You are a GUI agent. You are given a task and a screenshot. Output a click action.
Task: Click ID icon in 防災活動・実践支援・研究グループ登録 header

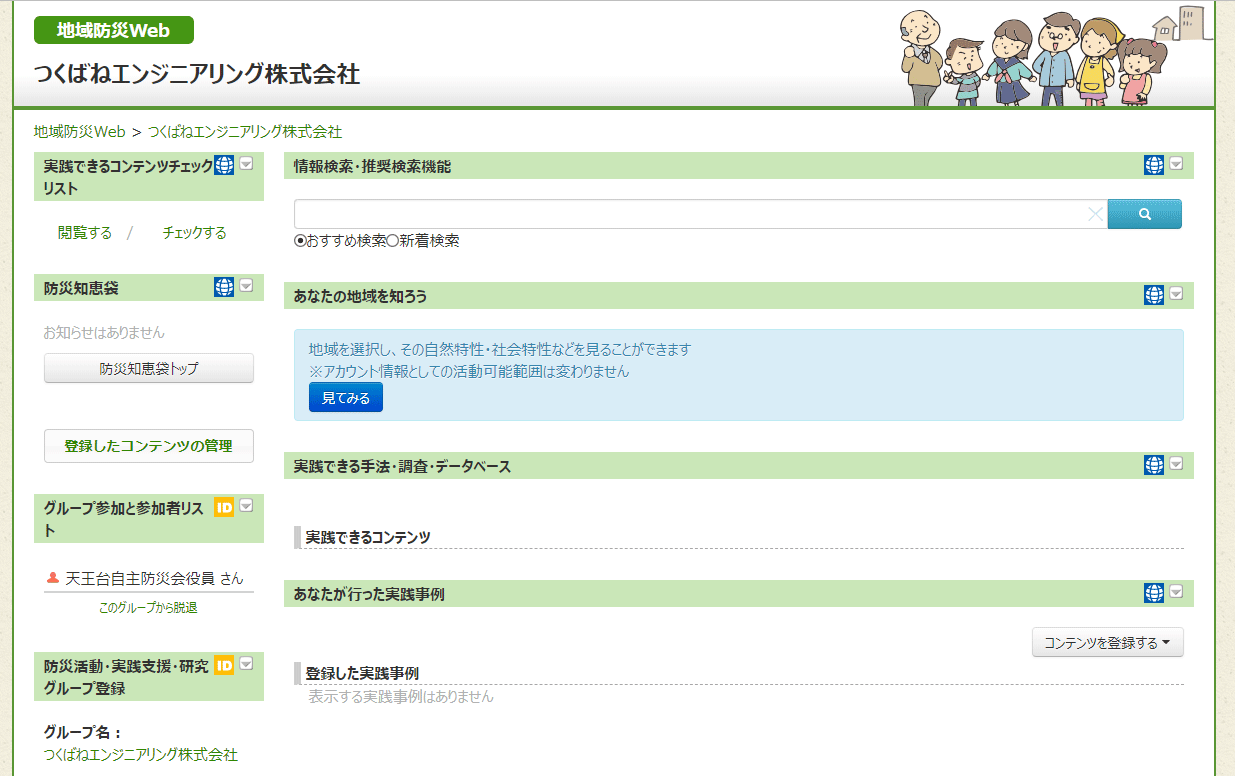224,665
